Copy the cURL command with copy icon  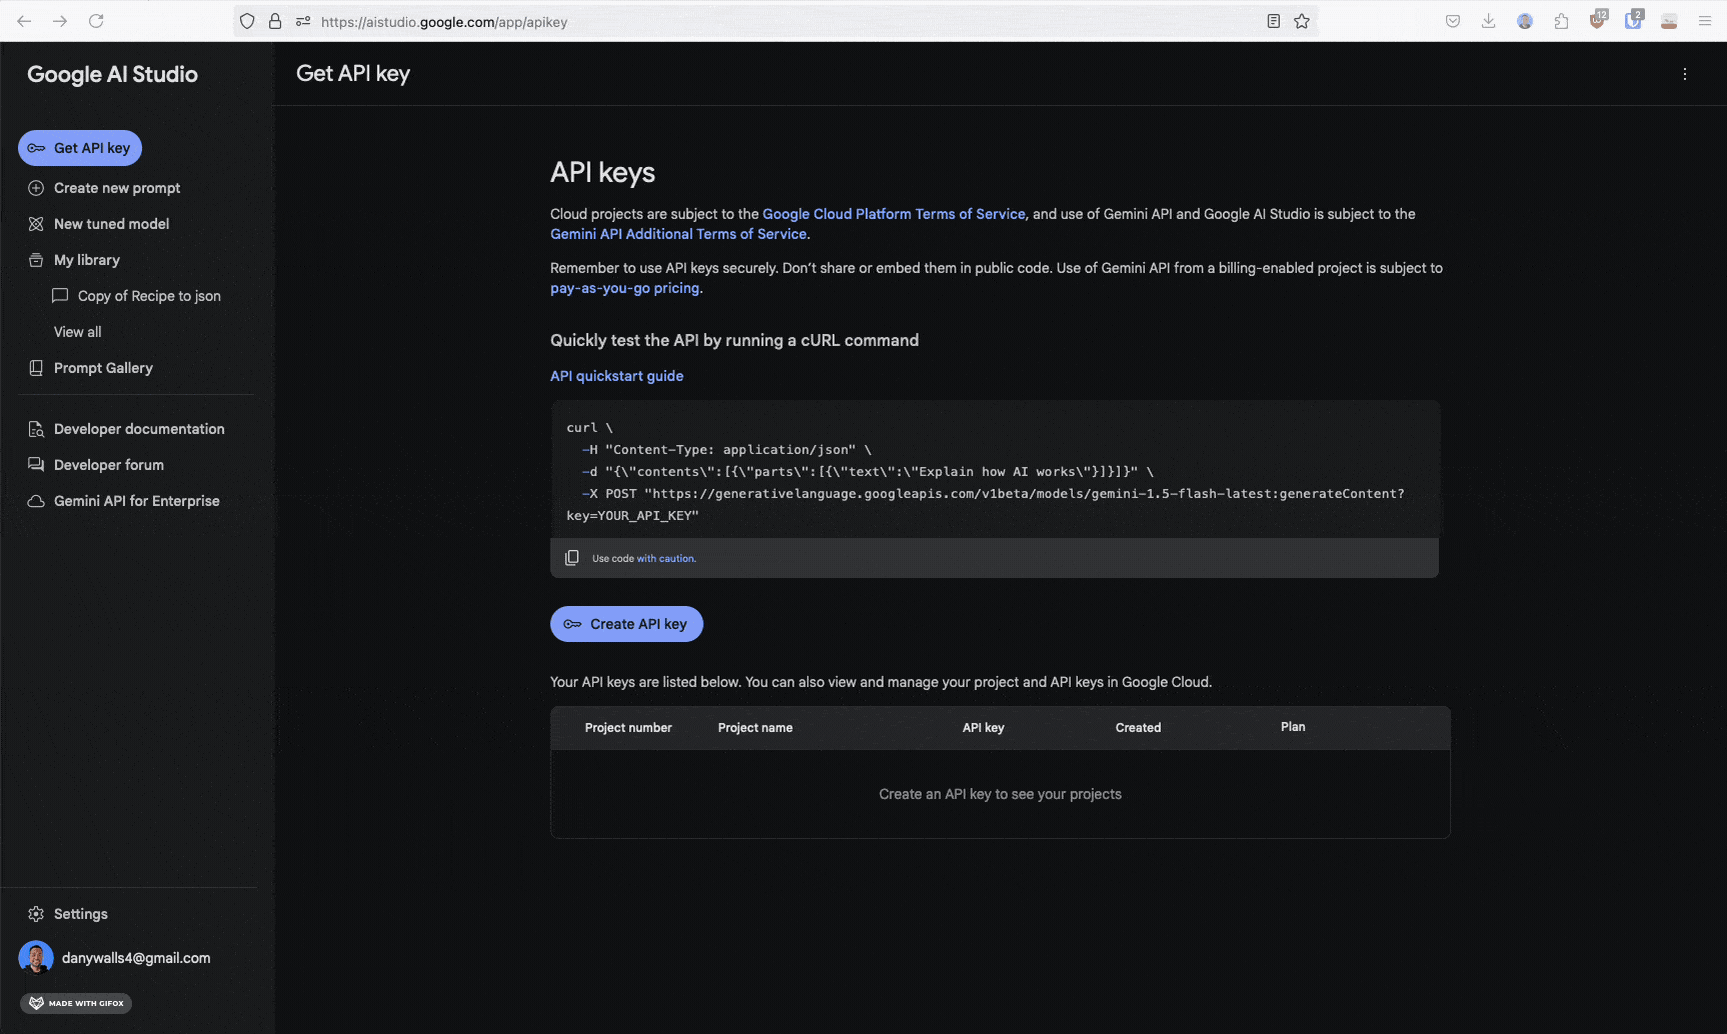click(572, 558)
